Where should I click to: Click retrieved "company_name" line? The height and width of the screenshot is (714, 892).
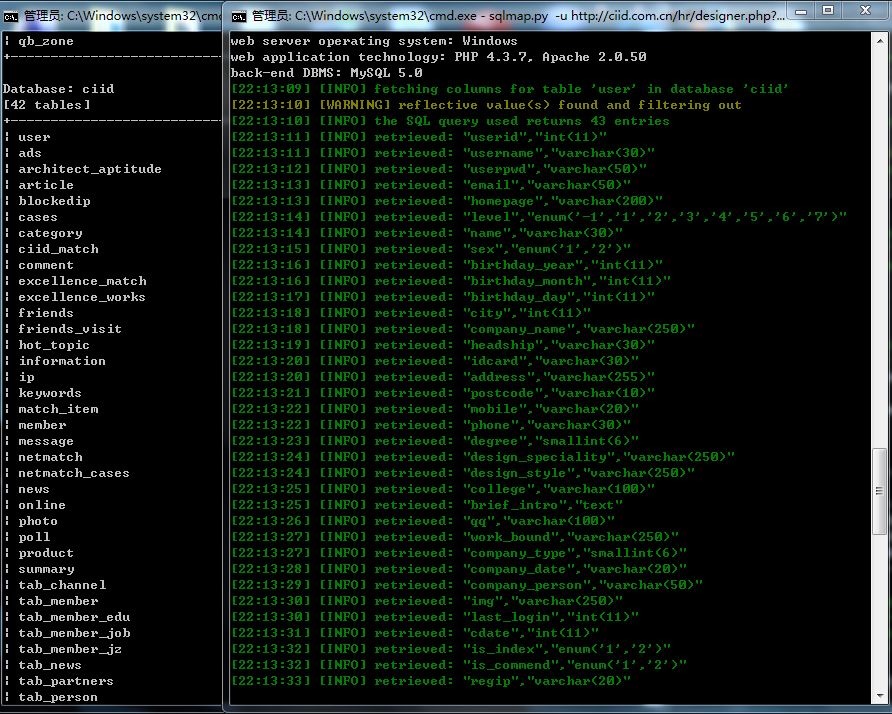(462, 329)
